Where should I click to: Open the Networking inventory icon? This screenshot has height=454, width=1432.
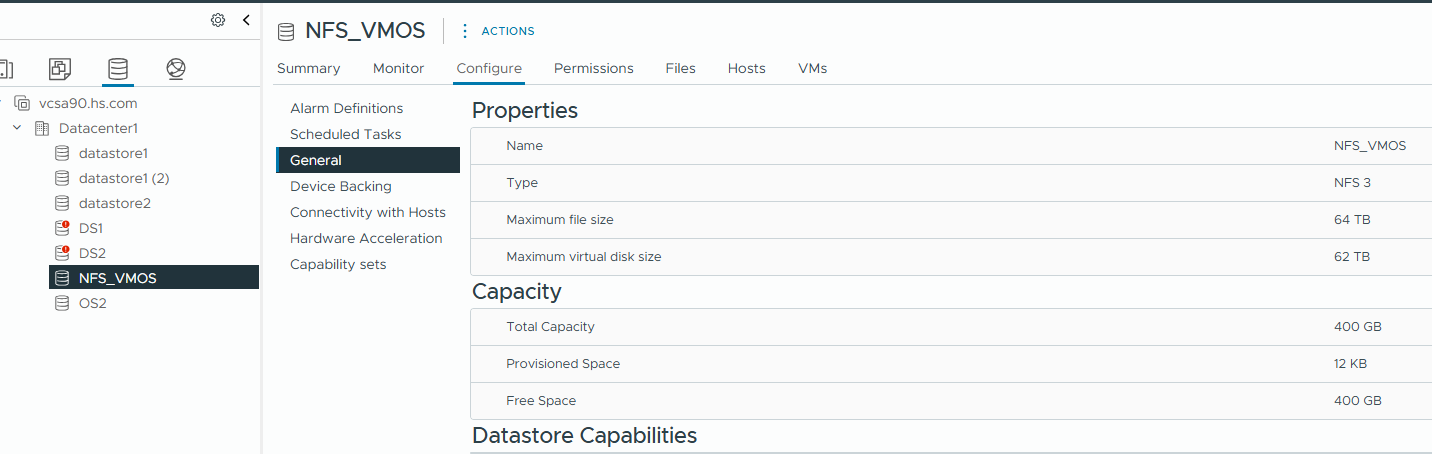[176, 69]
